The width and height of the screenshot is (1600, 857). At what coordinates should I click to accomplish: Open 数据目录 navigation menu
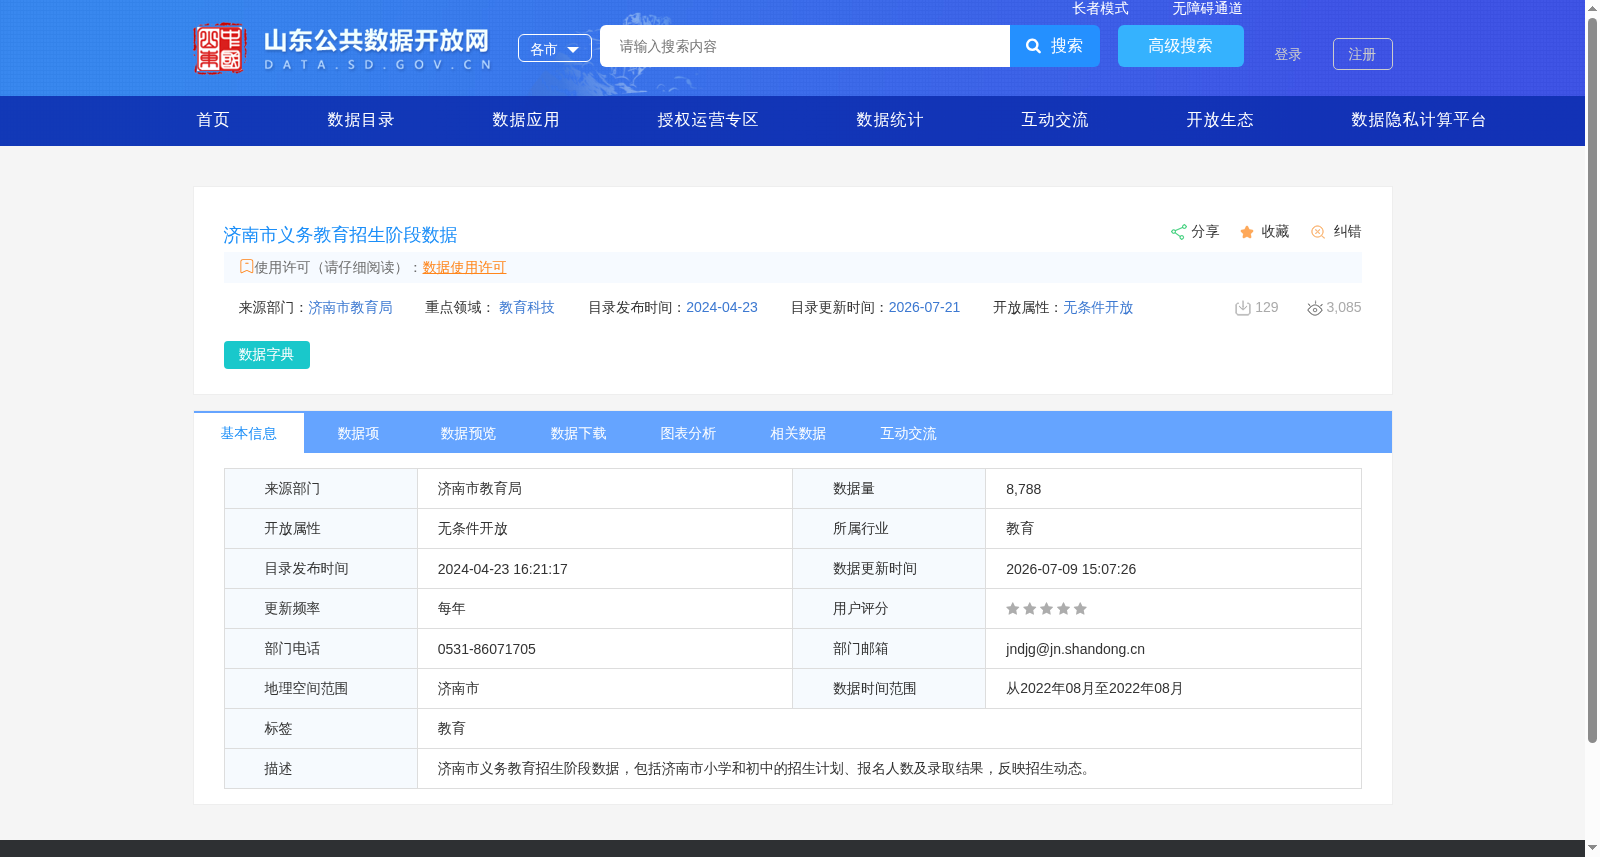pos(361,120)
